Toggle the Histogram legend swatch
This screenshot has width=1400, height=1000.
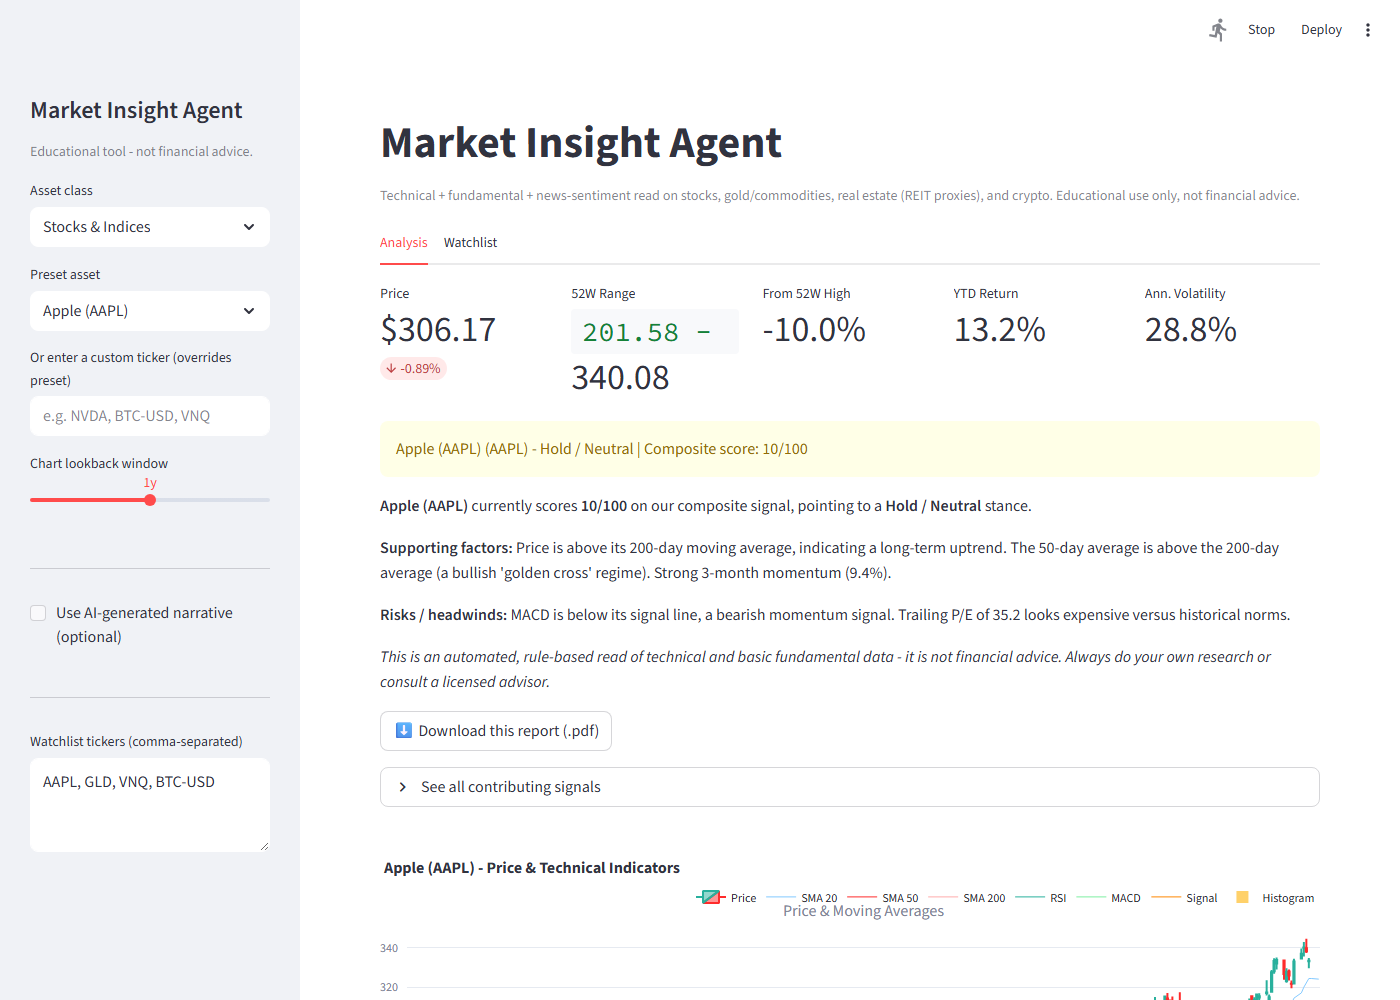(x=1242, y=897)
